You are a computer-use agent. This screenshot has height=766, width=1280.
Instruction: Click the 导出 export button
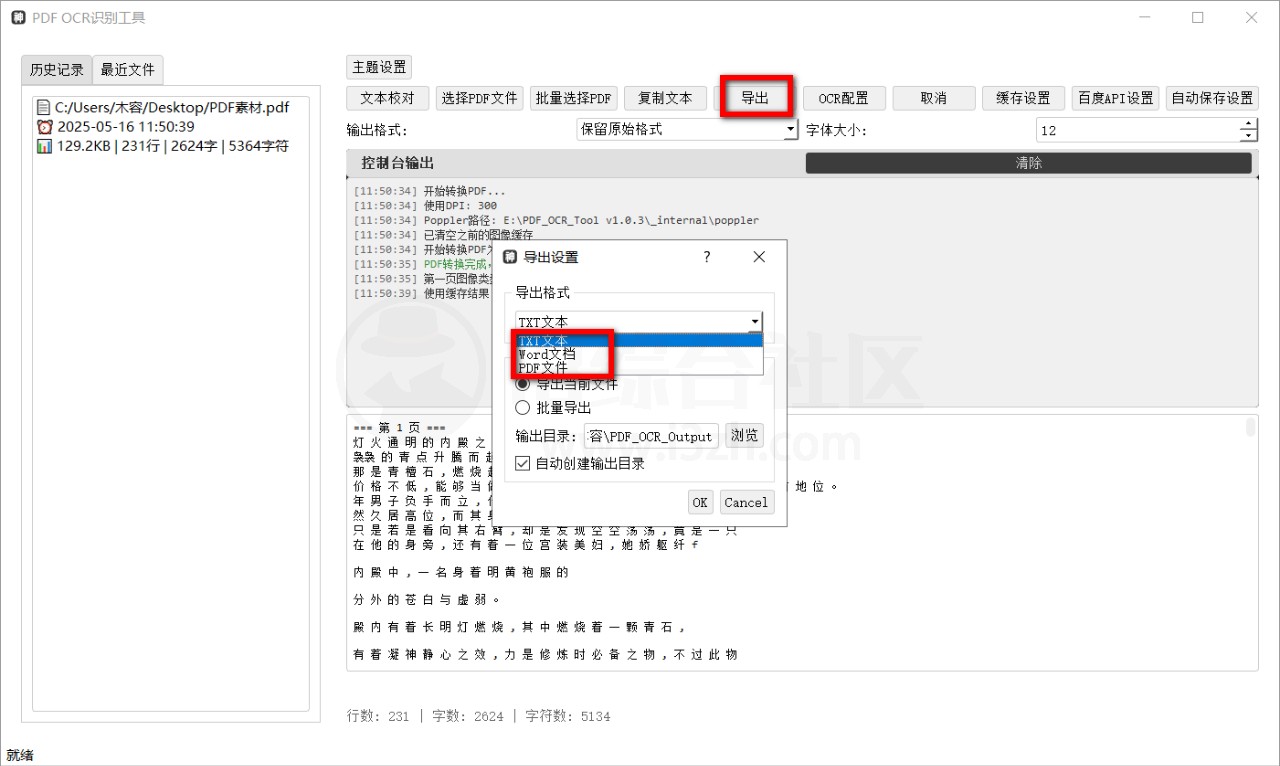[x=755, y=98]
